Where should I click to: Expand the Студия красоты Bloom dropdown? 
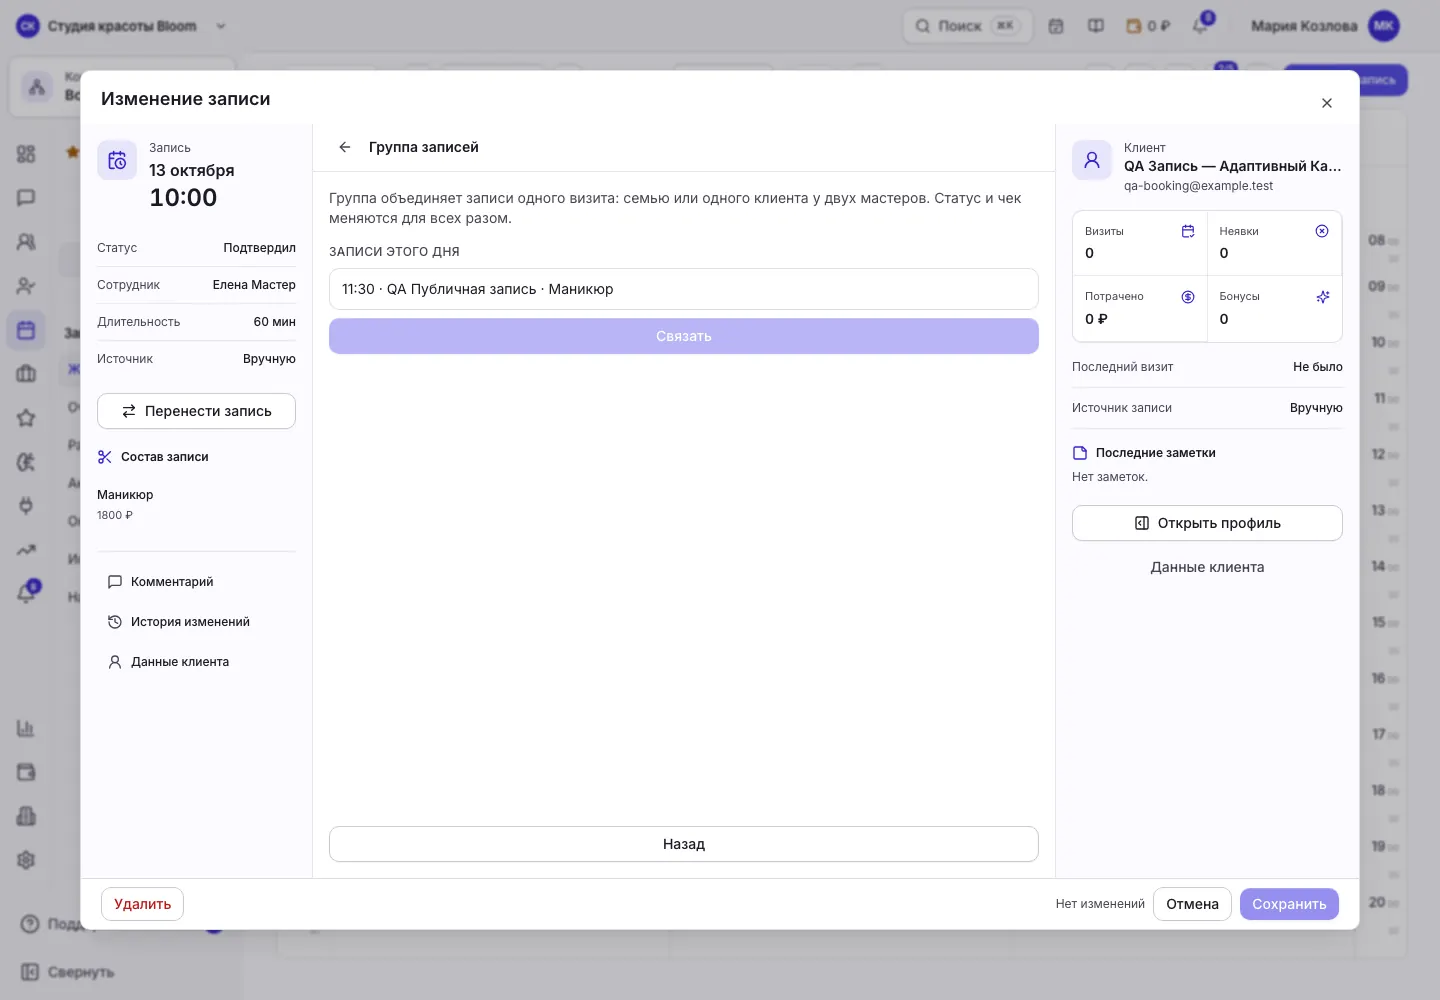point(221,26)
